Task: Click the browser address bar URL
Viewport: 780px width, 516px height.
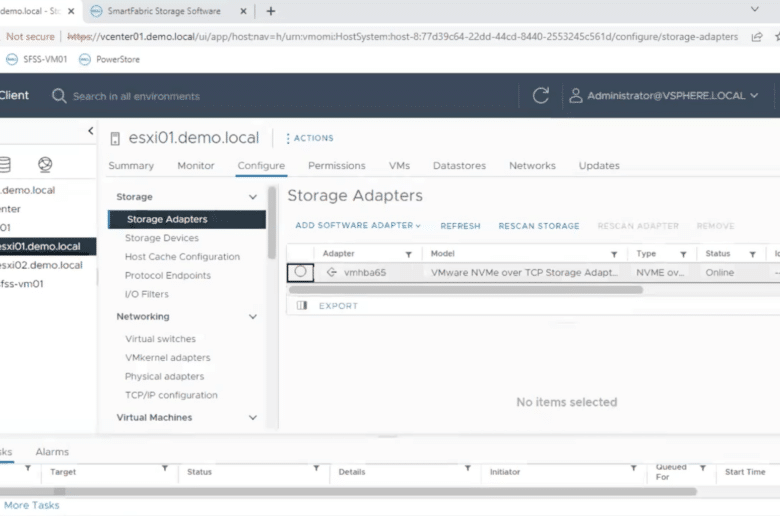Action: [402, 37]
